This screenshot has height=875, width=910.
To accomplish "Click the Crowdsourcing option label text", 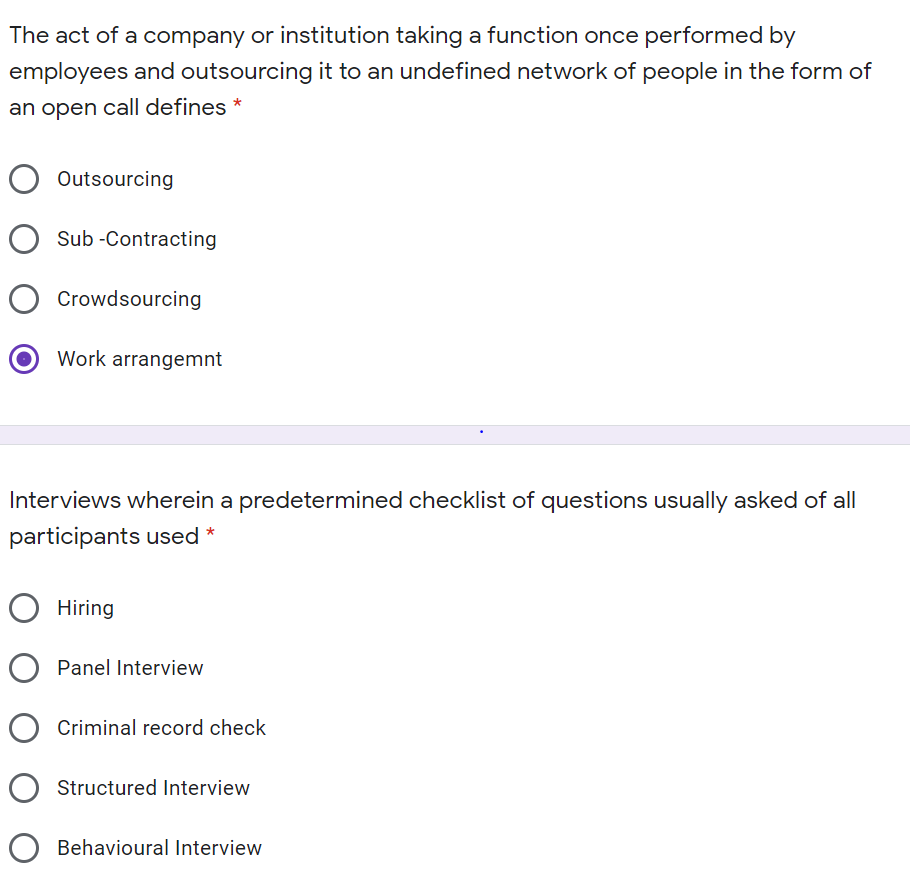I will [x=129, y=299].
